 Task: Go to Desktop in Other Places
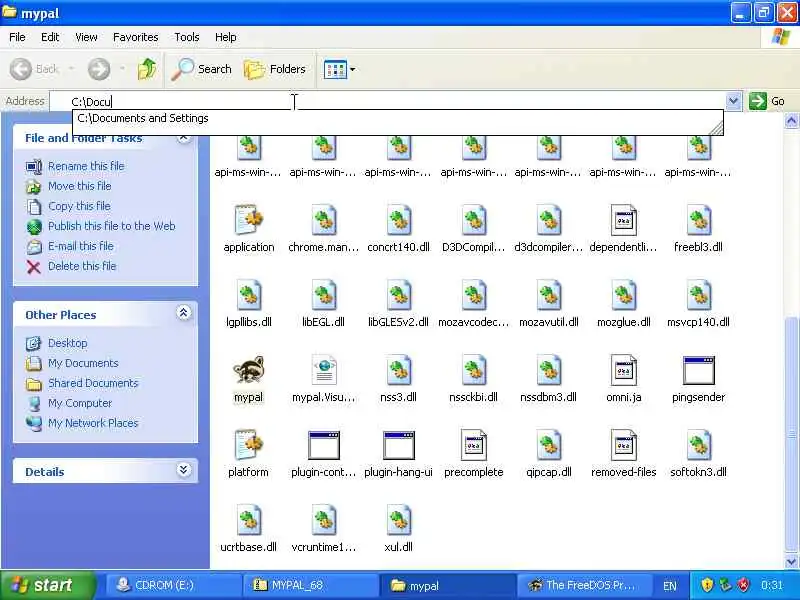(67, 343)
